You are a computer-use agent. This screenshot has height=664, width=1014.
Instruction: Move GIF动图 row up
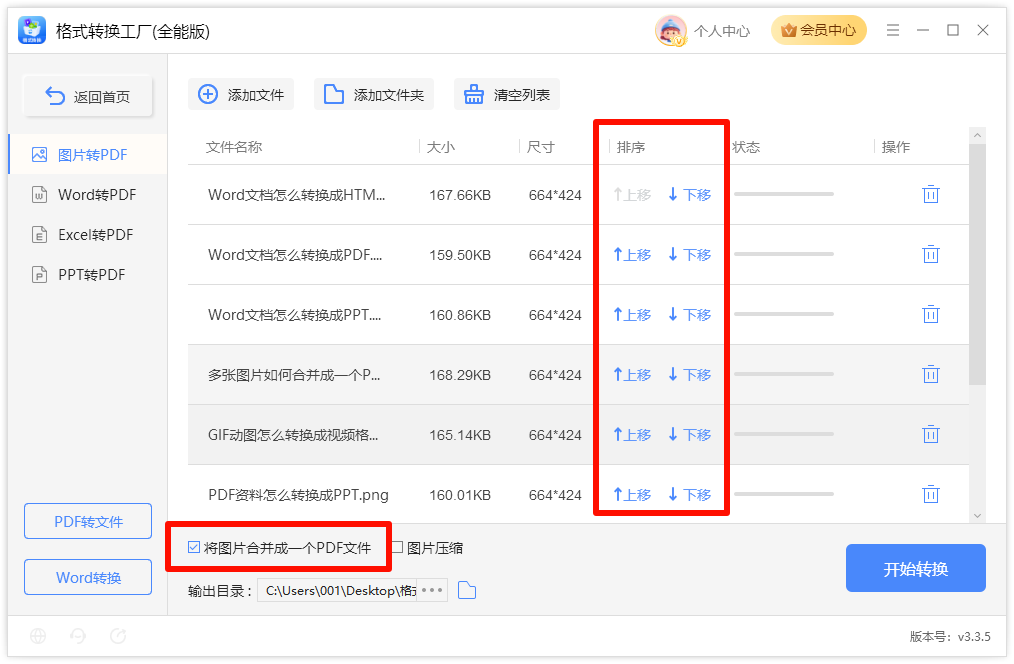pyautogui.click(x=632, y=435)
